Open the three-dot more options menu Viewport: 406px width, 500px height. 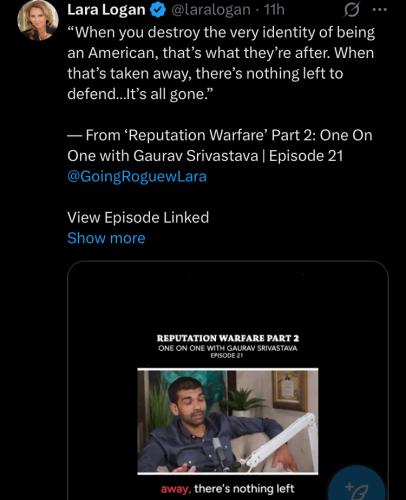(380, 10)
